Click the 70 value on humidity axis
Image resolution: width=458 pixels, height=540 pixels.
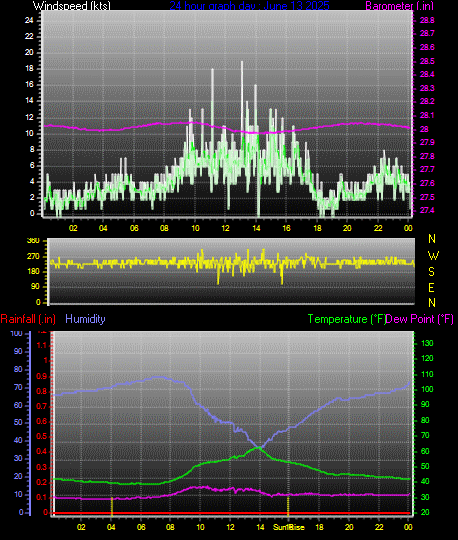[x=18, y=387]
